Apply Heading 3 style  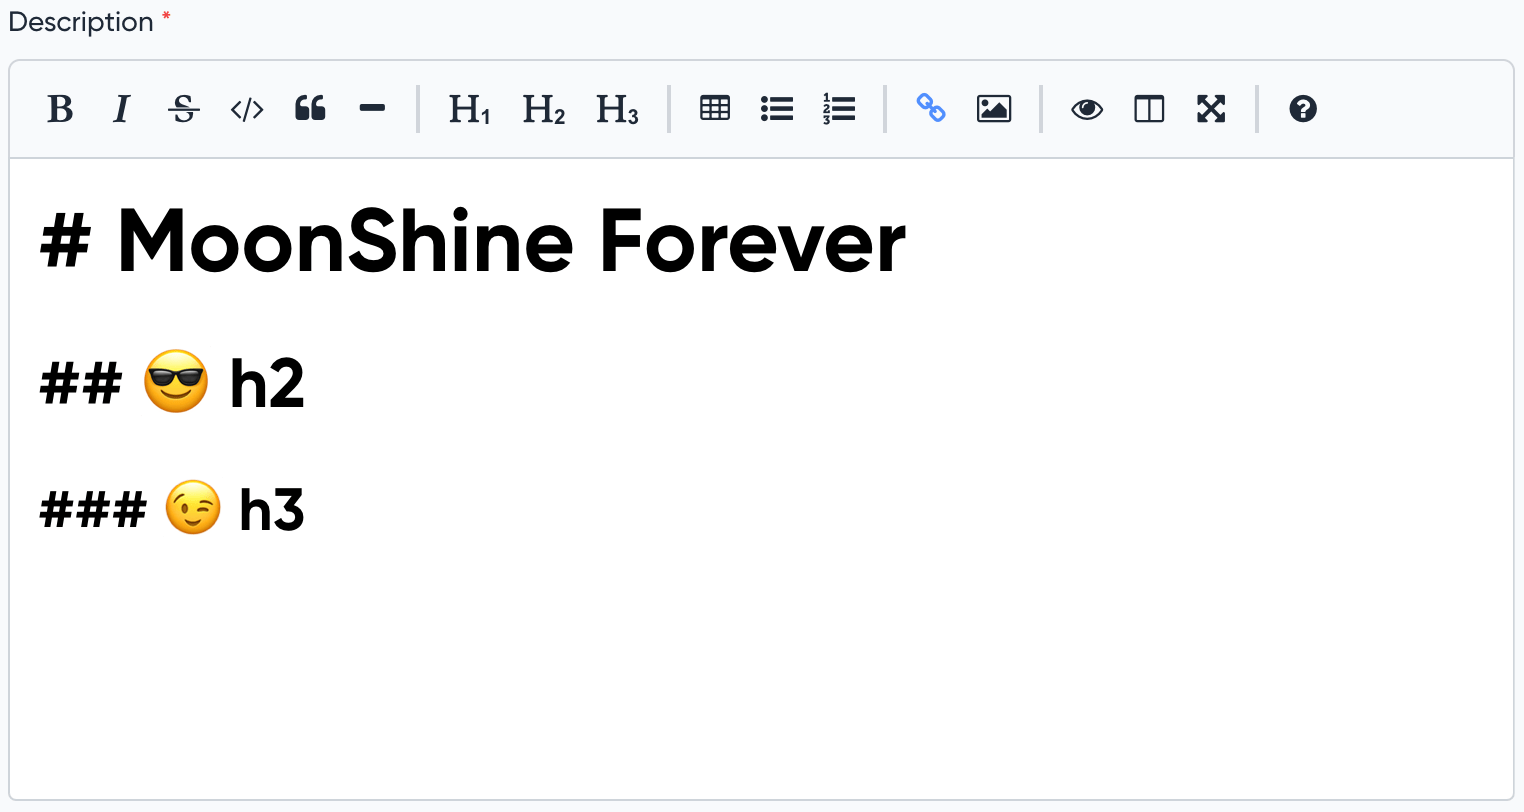pyautogui.click(x=618, y=108)
